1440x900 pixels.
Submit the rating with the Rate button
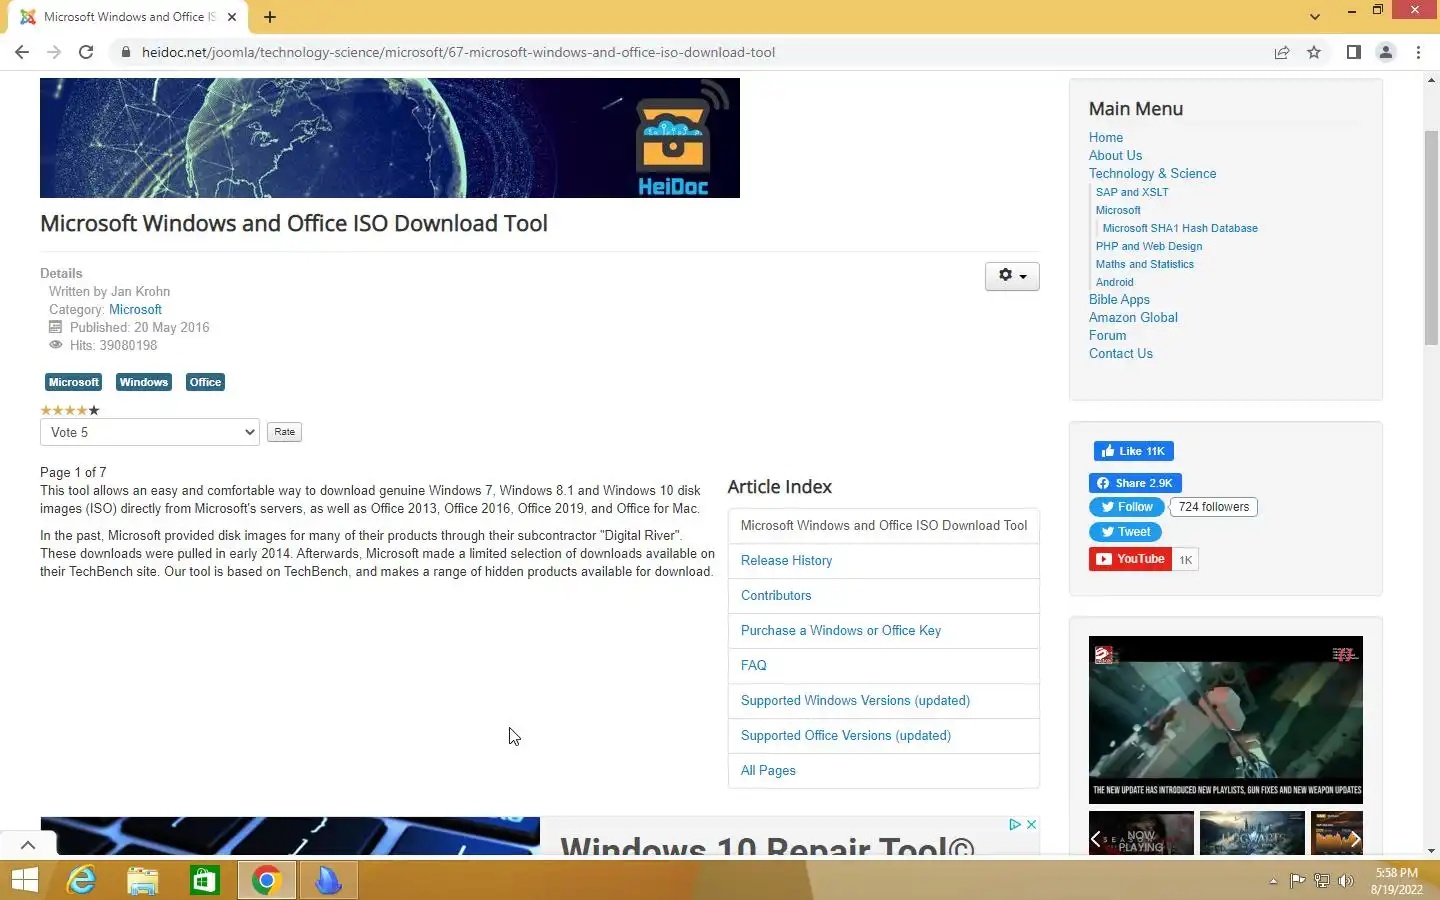click(x=285, y=432)
